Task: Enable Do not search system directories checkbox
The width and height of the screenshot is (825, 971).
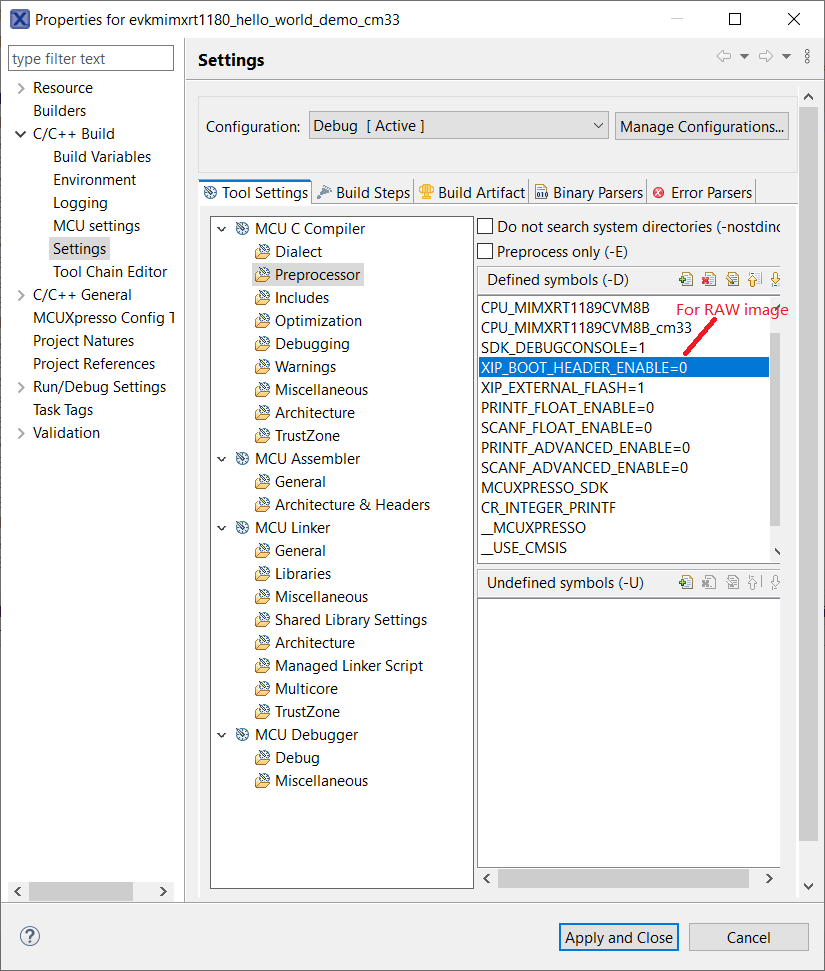Action: click(486, 227)
